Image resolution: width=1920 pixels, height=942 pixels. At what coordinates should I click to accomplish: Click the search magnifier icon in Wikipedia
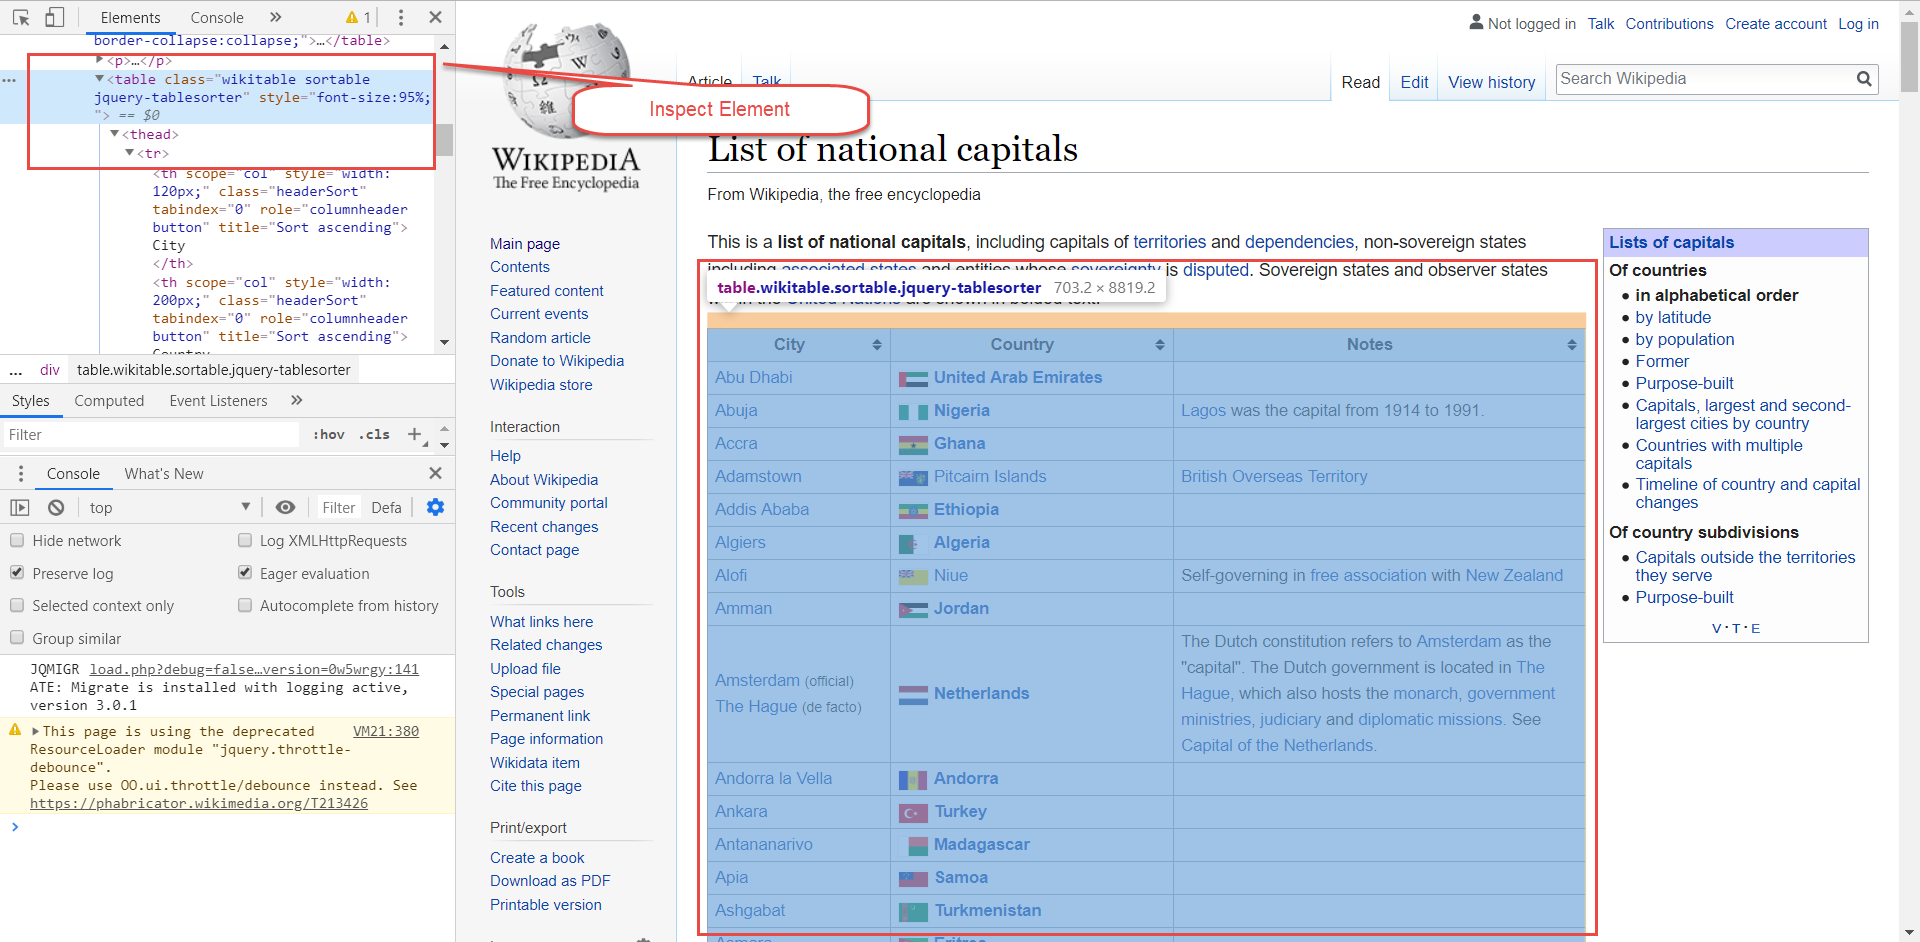[1864, 79]
